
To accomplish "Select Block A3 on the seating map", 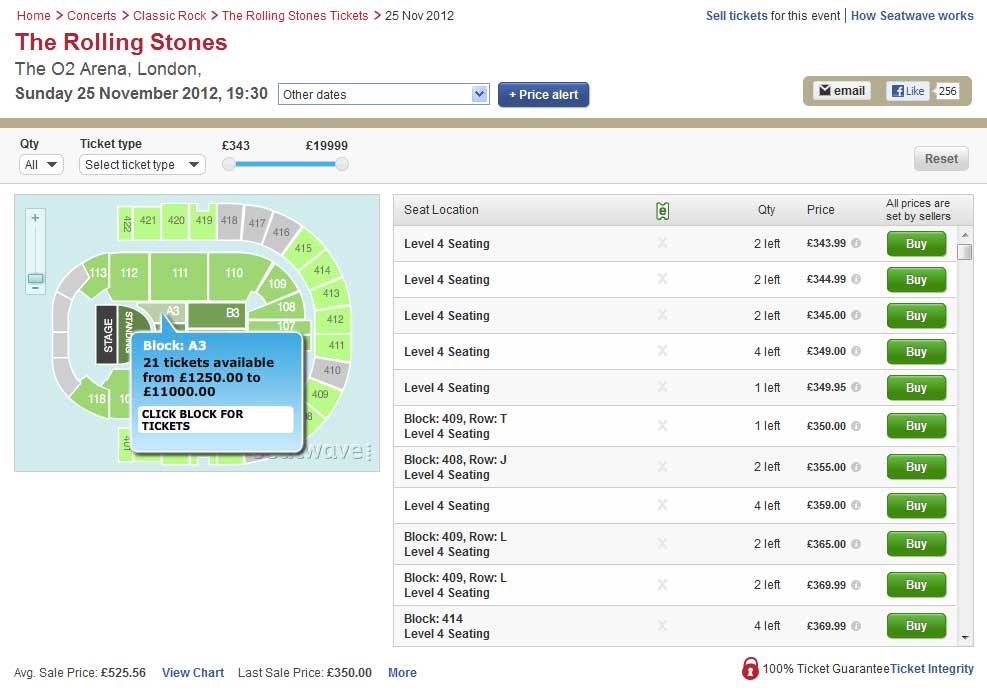I will 172,311.
